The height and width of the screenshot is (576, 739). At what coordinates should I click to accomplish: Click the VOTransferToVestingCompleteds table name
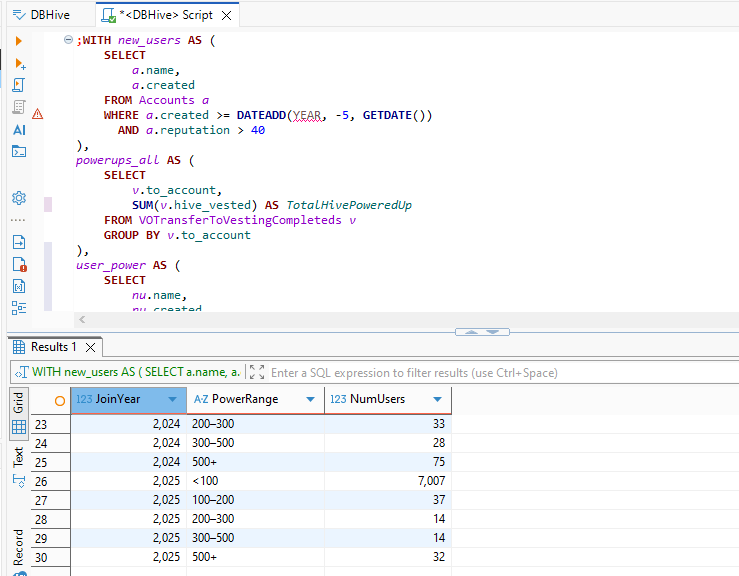(x=240, y=220)
